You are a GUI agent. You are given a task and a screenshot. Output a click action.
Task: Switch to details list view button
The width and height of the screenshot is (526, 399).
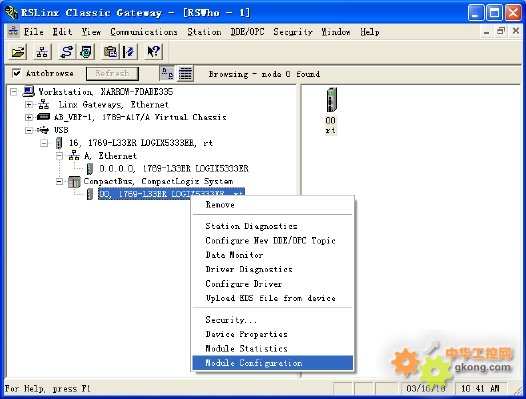185,73
